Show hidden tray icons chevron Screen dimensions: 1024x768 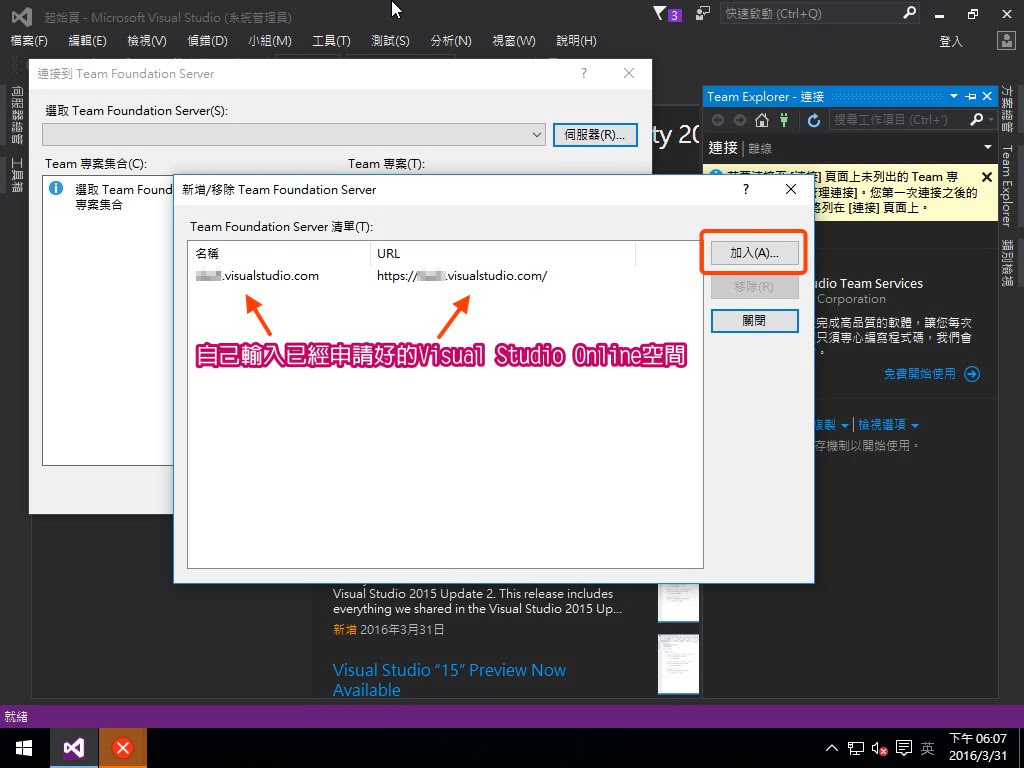tap(831, 748)
